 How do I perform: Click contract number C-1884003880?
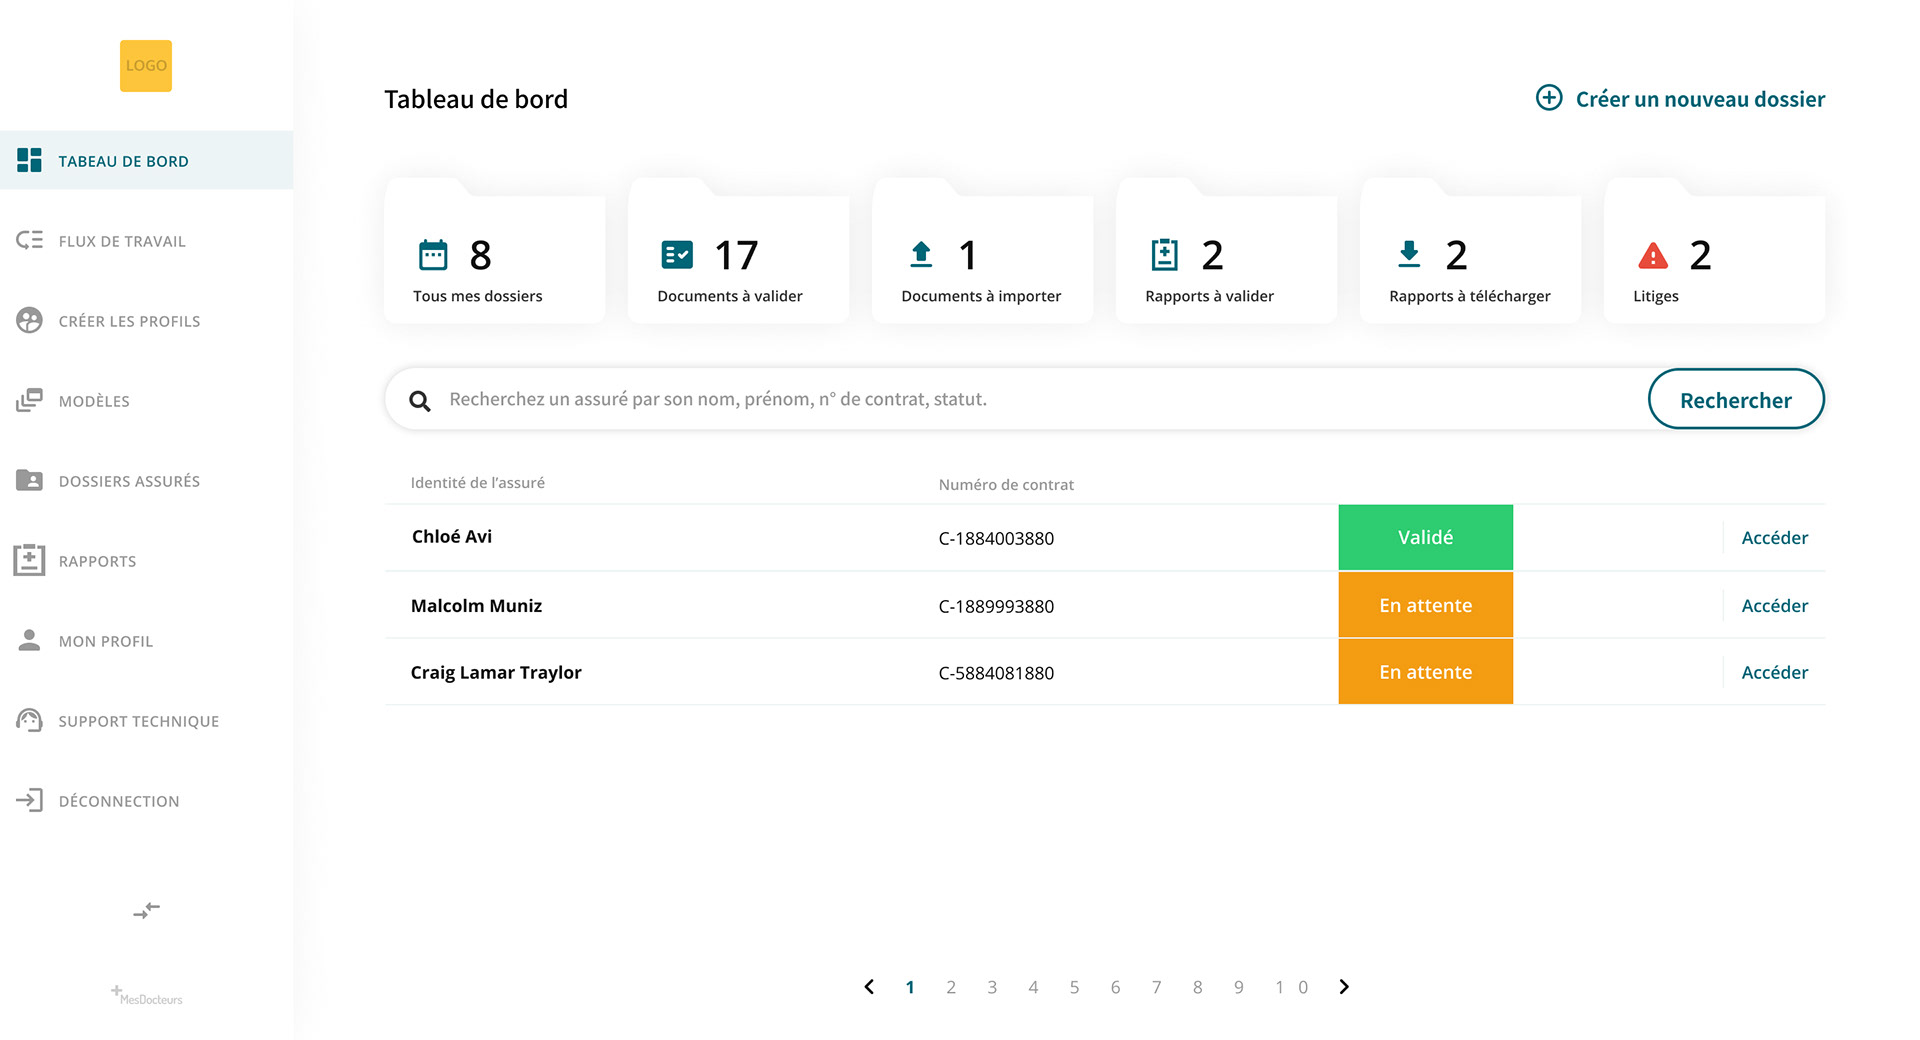pyautogui.click(x=996, y=539)
